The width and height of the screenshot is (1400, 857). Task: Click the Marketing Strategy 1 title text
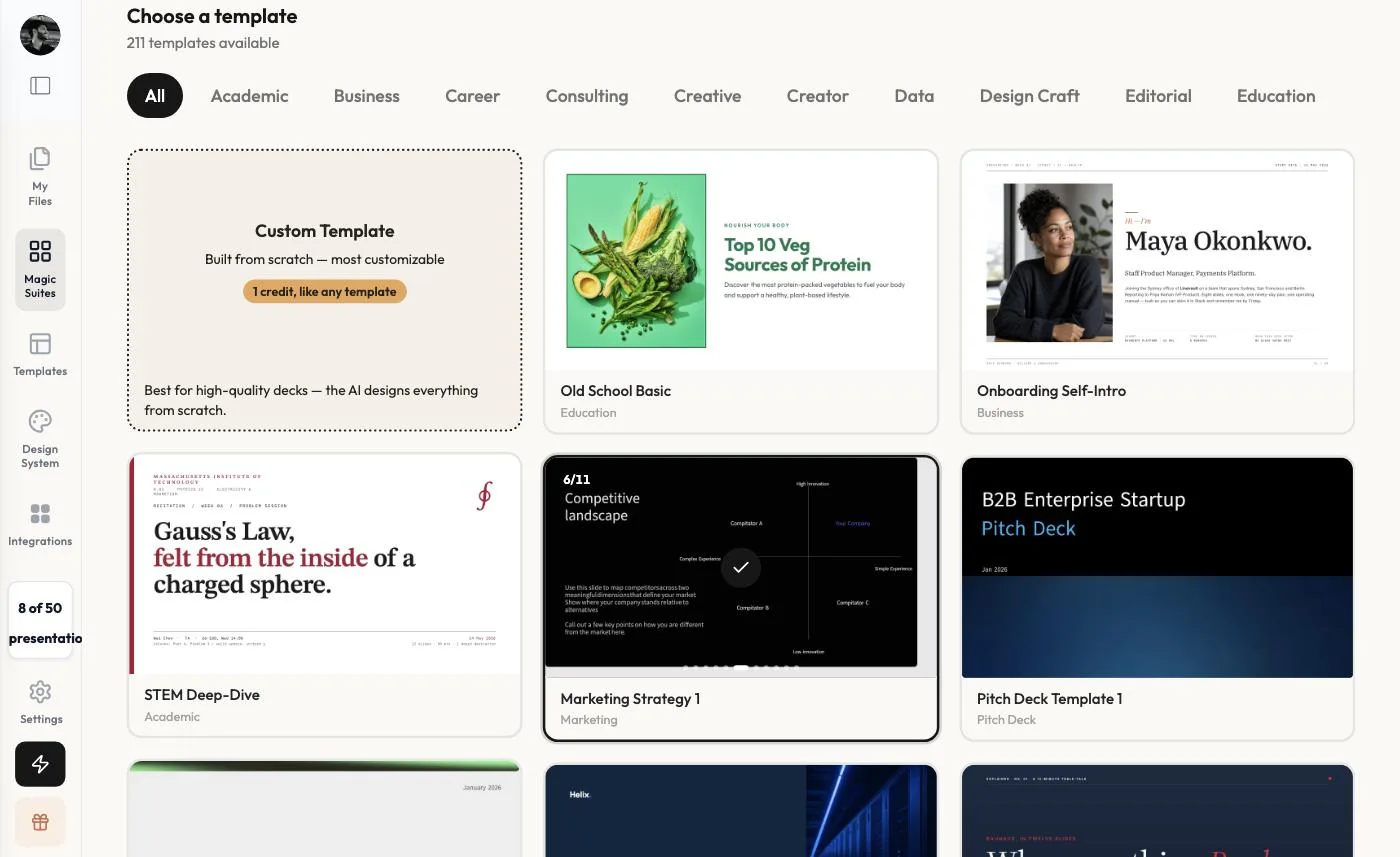pos(630,699)
